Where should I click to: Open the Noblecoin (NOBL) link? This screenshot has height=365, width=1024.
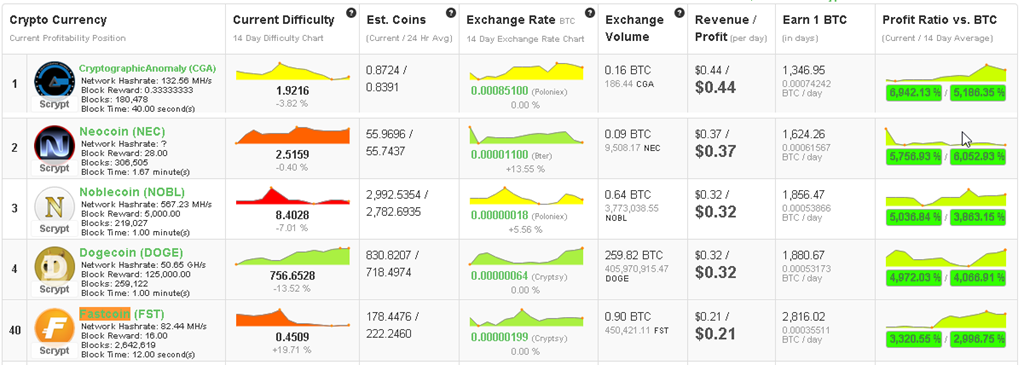point(132,192)
